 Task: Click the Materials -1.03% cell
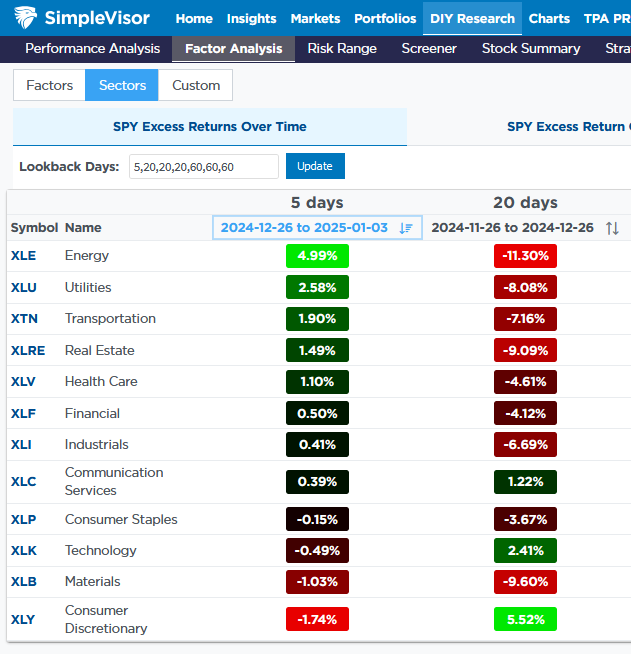tap(317, 581)
